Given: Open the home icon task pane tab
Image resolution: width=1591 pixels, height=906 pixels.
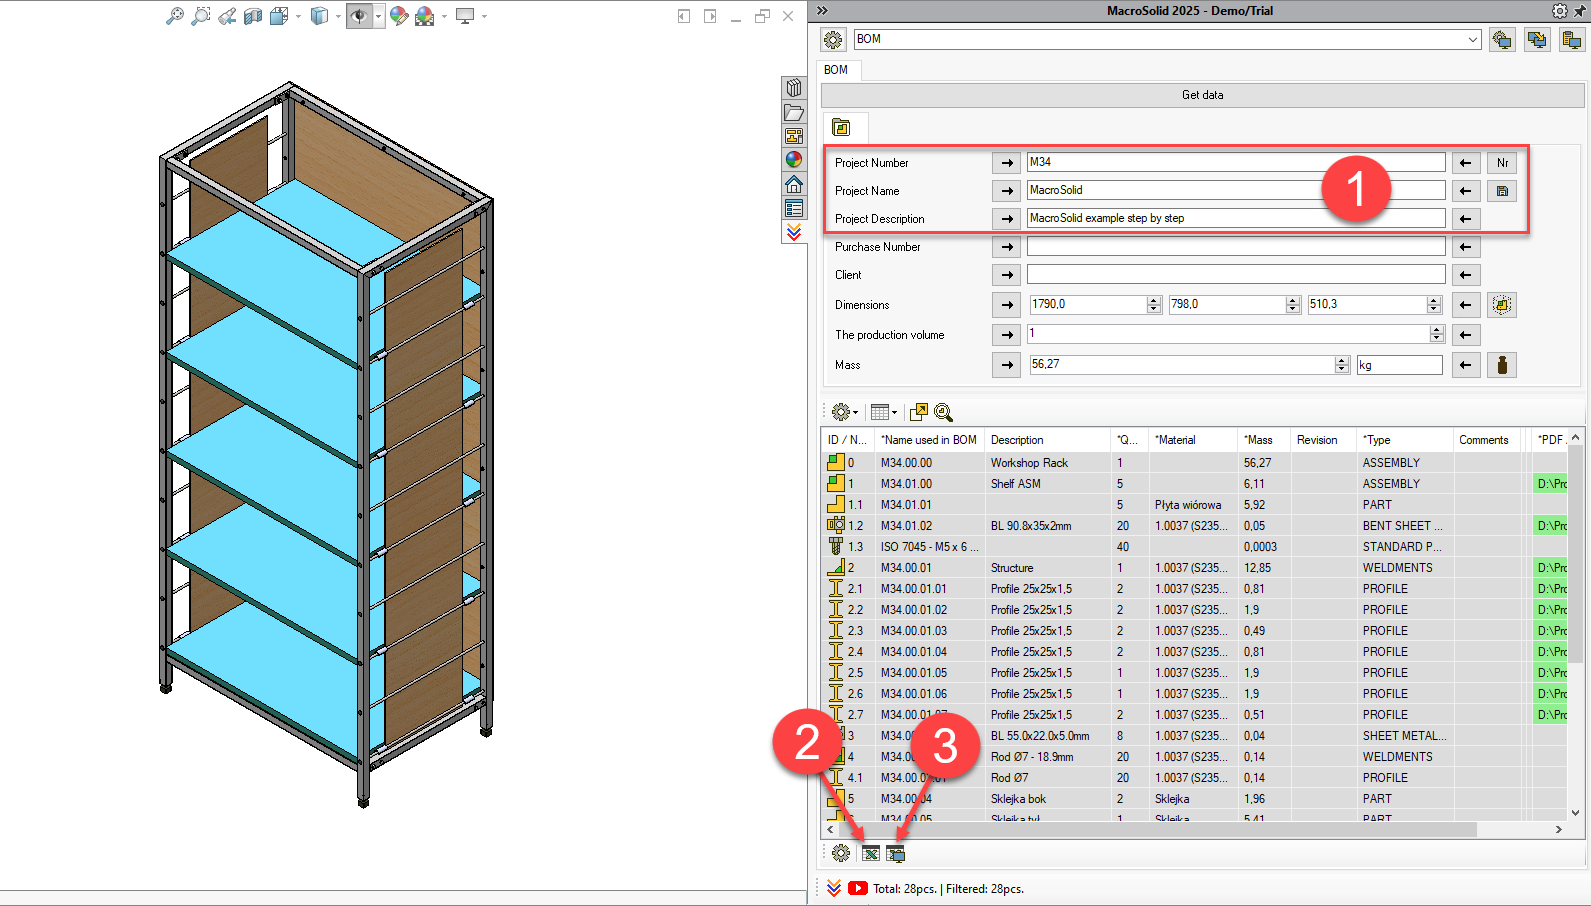Looking at the screenshot, I should click(x=794, y=184).
